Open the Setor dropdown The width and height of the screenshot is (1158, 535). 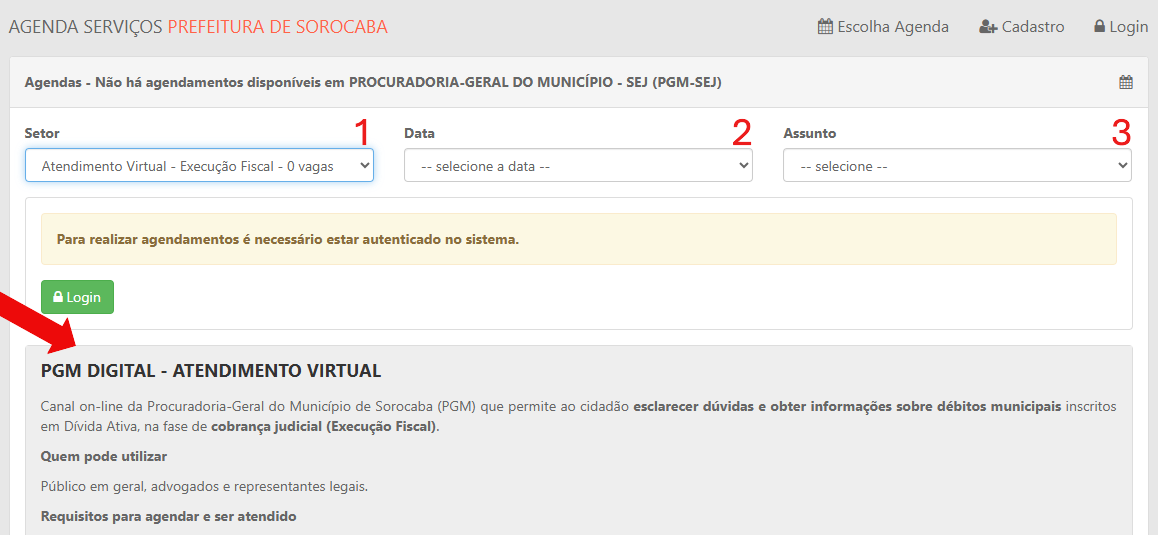point(199,166)
